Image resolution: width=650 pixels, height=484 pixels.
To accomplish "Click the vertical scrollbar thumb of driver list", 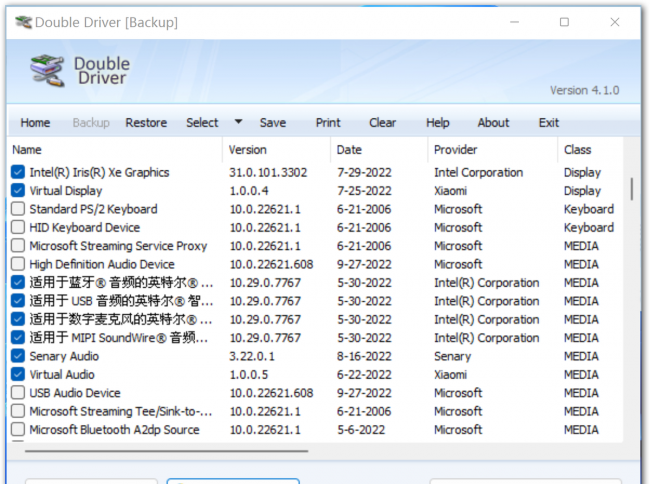I will pos(632,189).
